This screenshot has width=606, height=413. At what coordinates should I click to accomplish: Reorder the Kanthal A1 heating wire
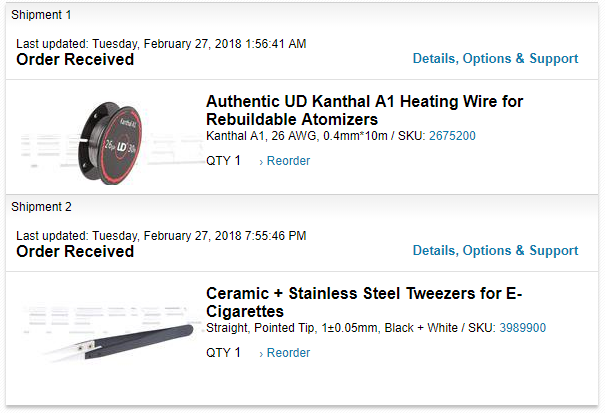point(285,161)
